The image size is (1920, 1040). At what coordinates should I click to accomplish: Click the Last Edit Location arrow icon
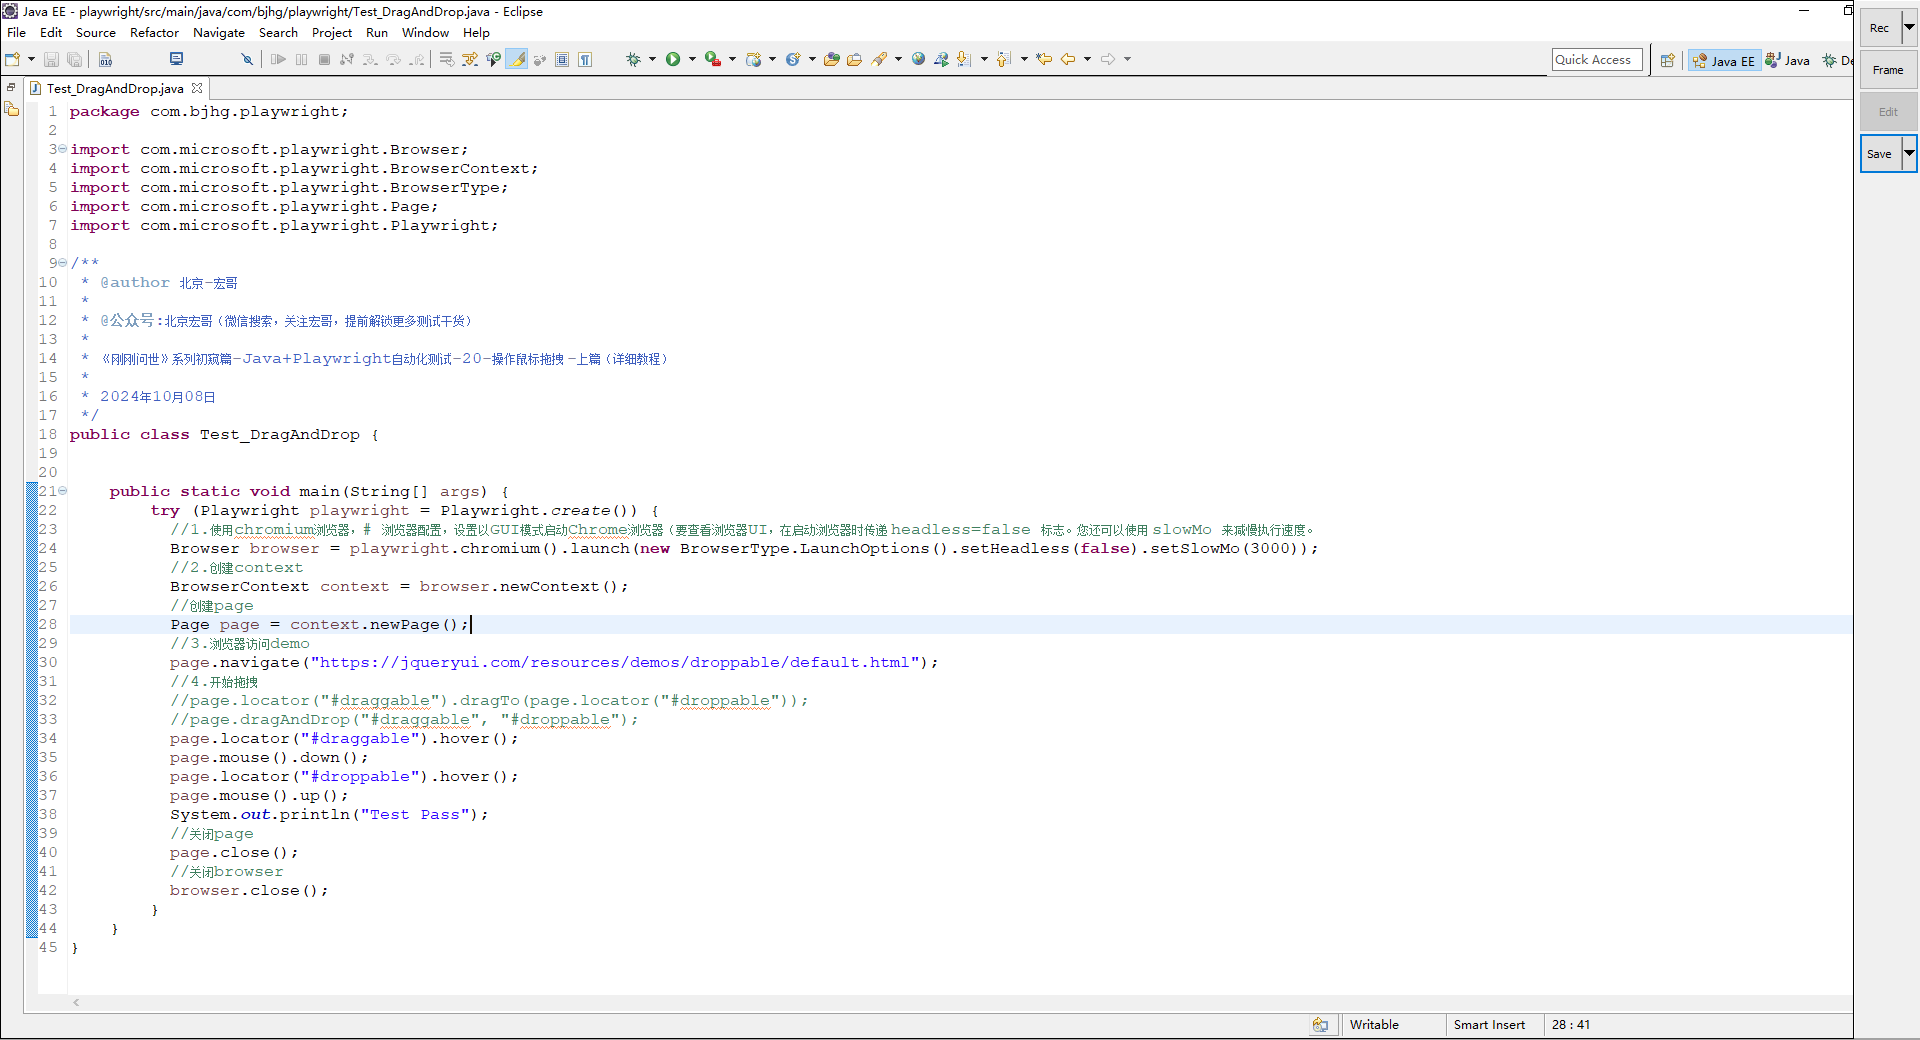click(1044, 60)
